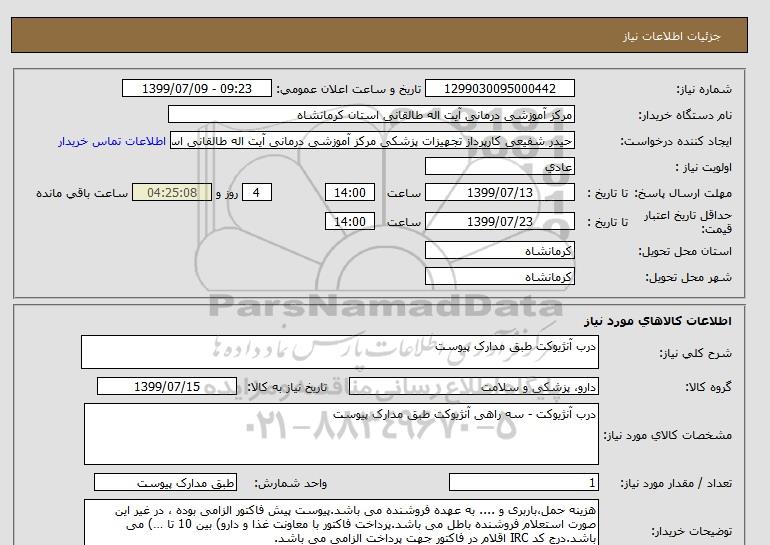Open the buyer contact info link
The height and width of the screenshot is (545, 770).
pos(112,141)
